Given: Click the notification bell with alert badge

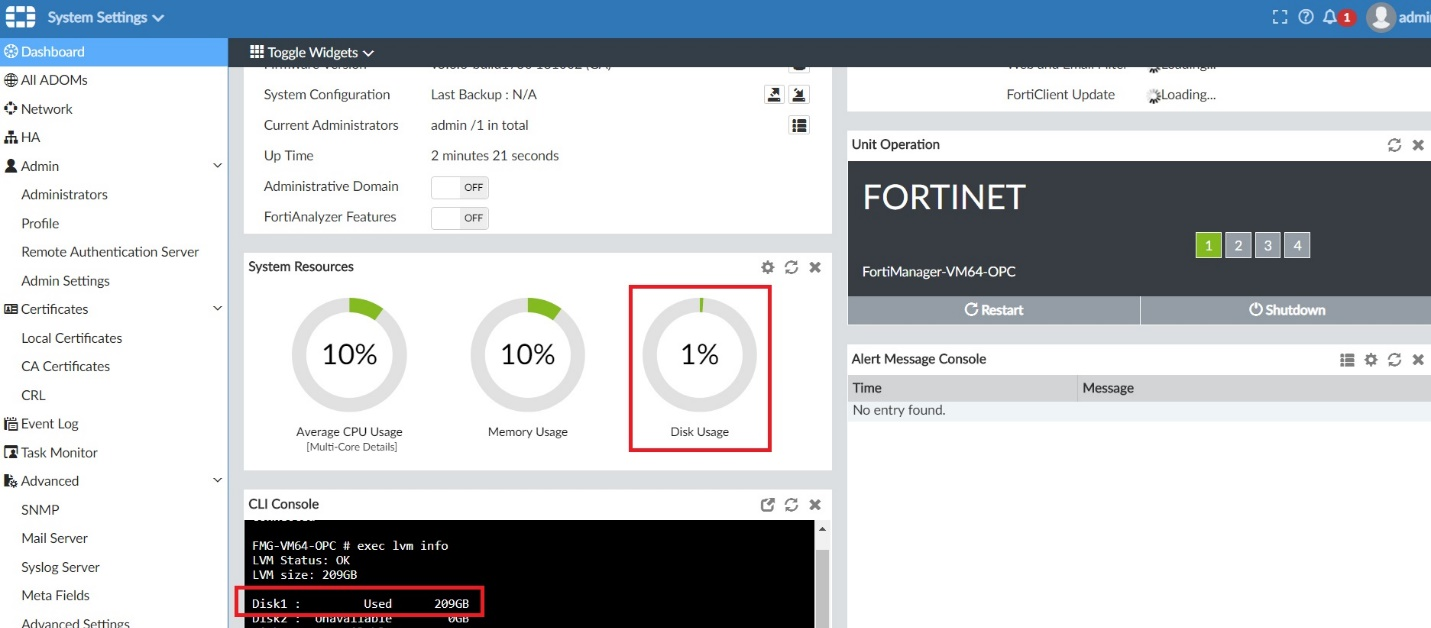Looking at the screenshot, I should [x=1331, y=15].
